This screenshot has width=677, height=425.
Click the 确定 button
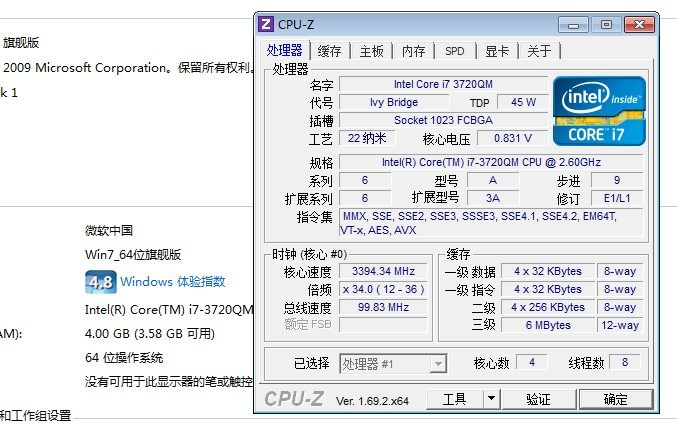pyautogui.click(x=616, y=399)
